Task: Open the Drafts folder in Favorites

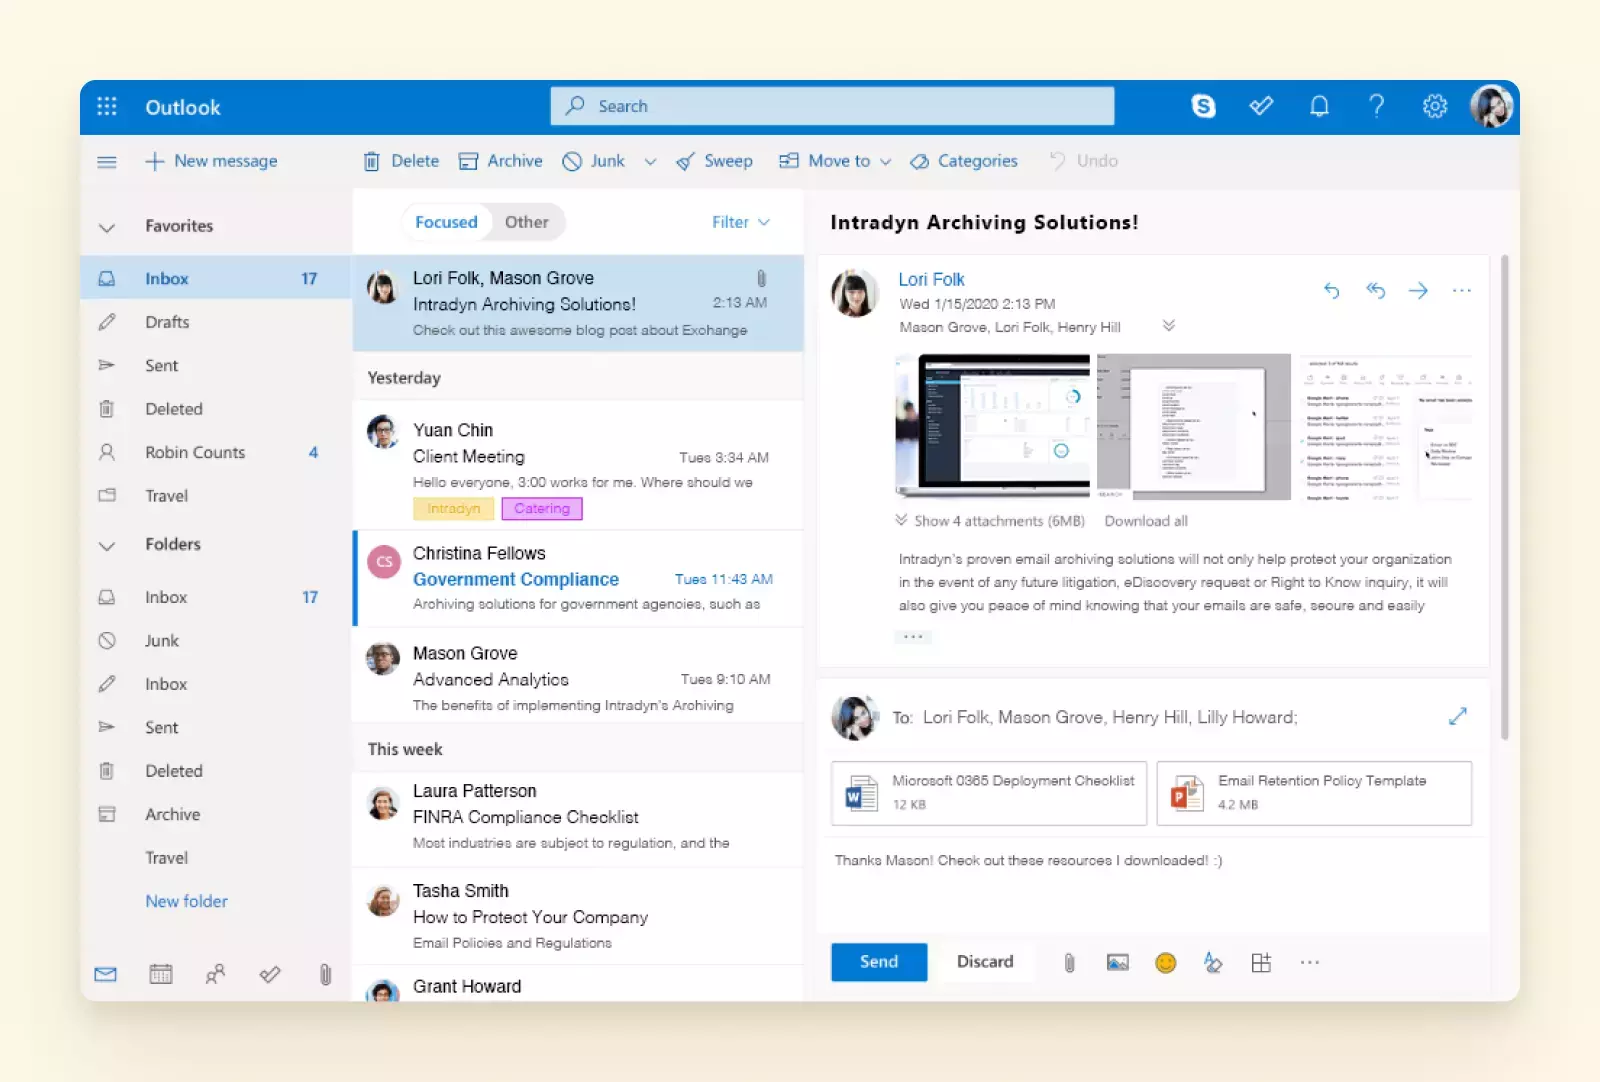Action: pyautogui.click(x=167, y=322)
